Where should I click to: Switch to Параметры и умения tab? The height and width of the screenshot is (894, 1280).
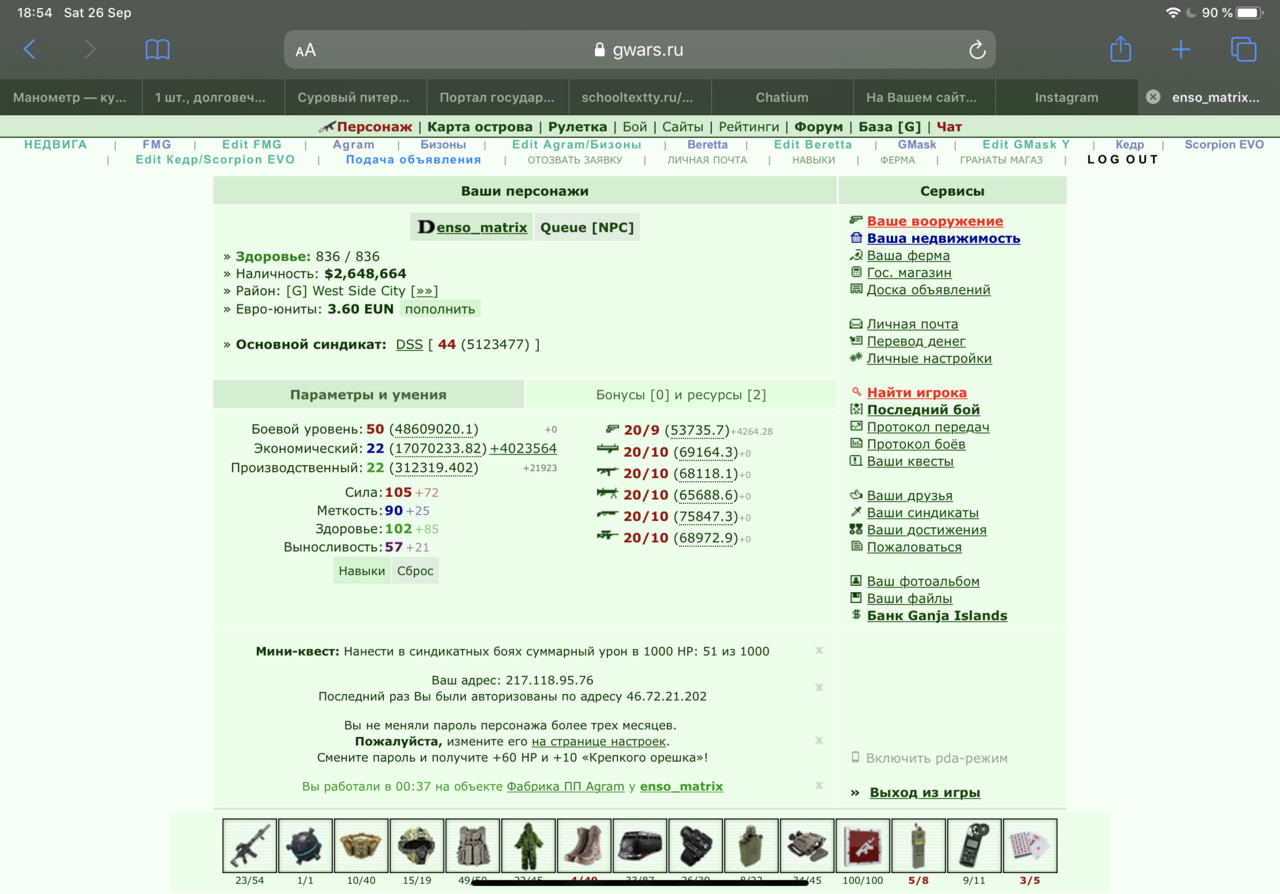click(x=368, y=395)
